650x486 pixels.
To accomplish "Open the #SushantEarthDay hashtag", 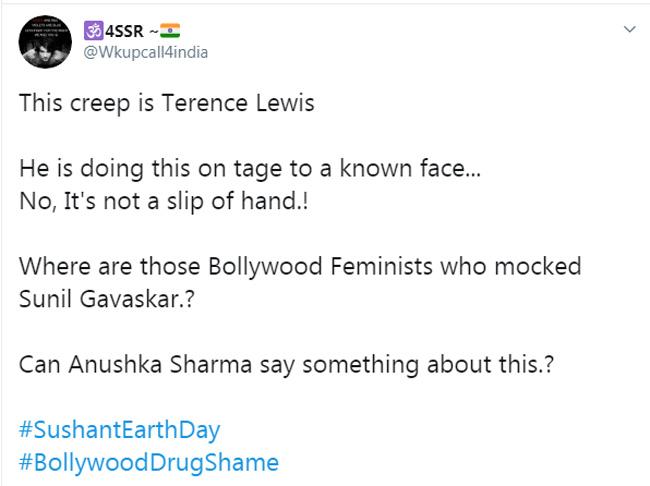I will 119,431.
